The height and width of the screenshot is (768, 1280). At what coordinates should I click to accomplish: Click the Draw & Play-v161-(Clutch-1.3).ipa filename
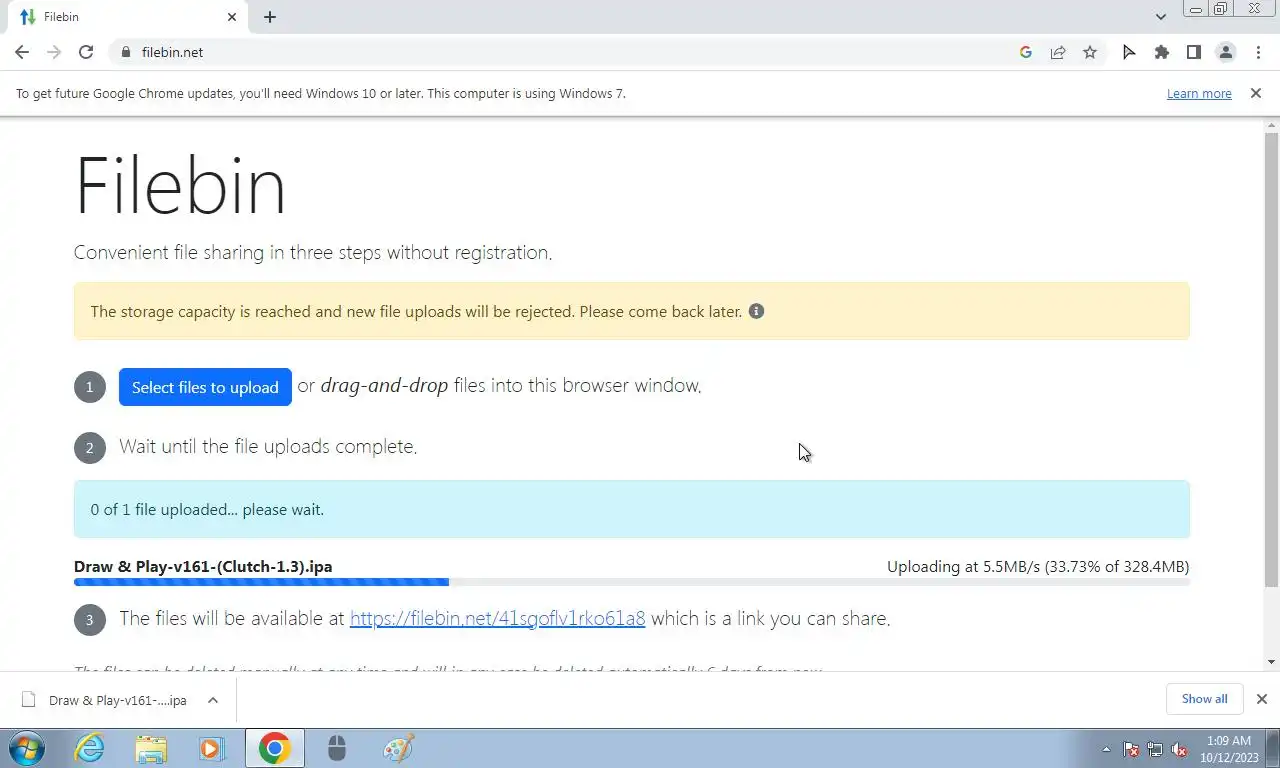click(x=203, y=566)
